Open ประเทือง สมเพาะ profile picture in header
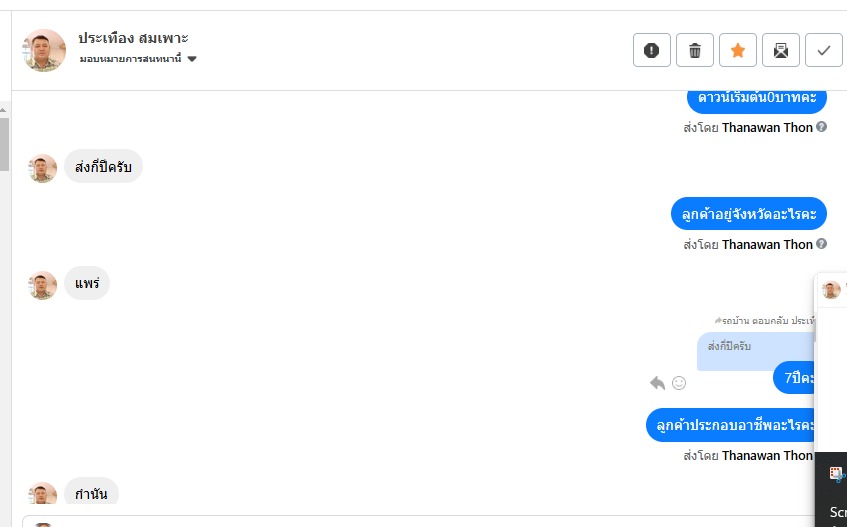 tap(44, 50)
